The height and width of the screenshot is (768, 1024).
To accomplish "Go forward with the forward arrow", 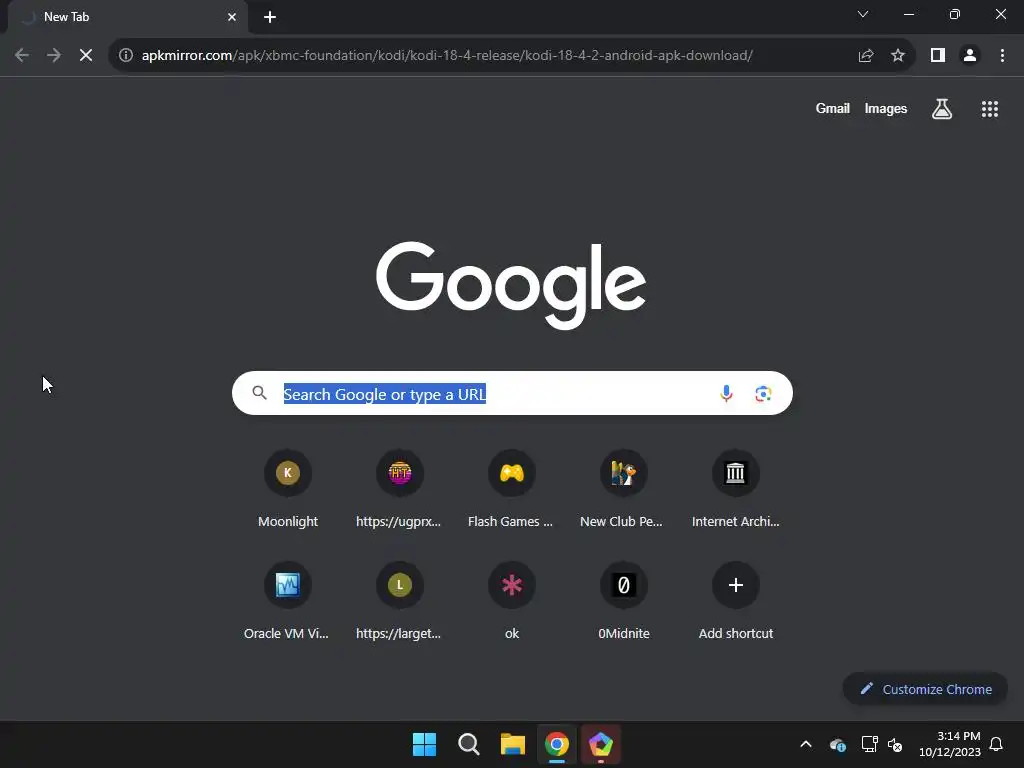I will click(54, 56).
